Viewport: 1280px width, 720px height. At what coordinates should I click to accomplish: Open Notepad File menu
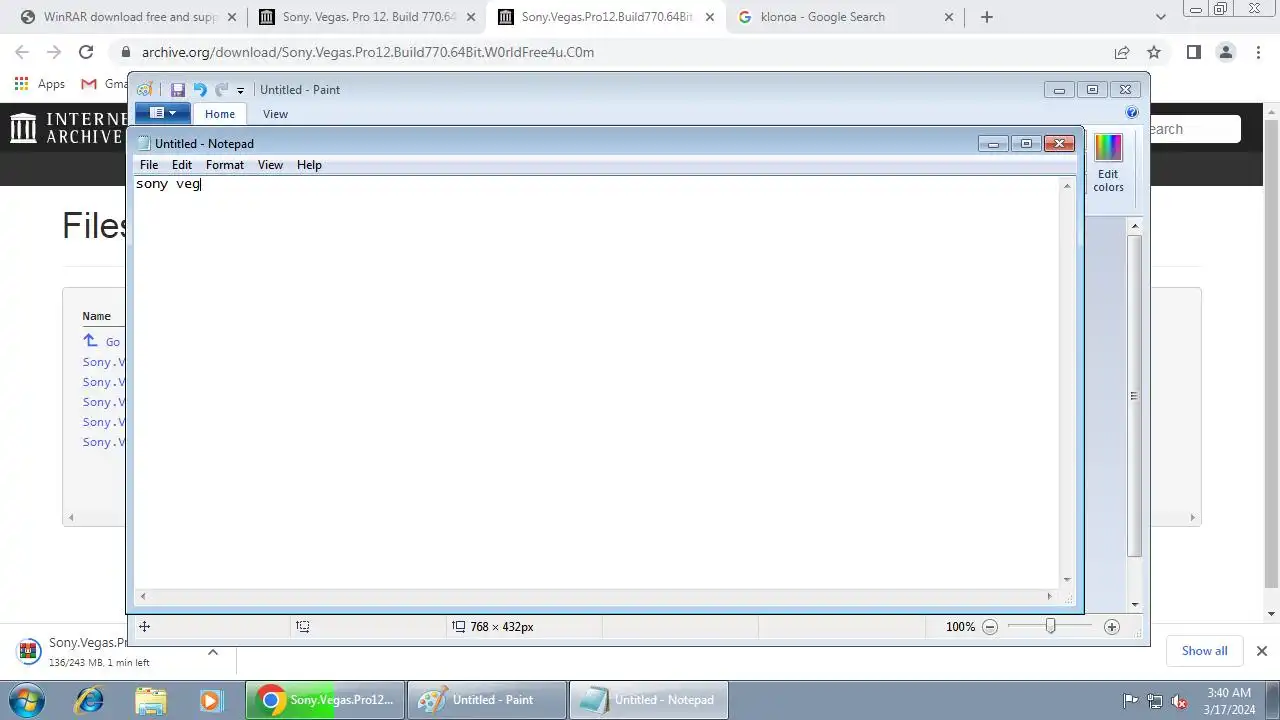coord(149,165)
